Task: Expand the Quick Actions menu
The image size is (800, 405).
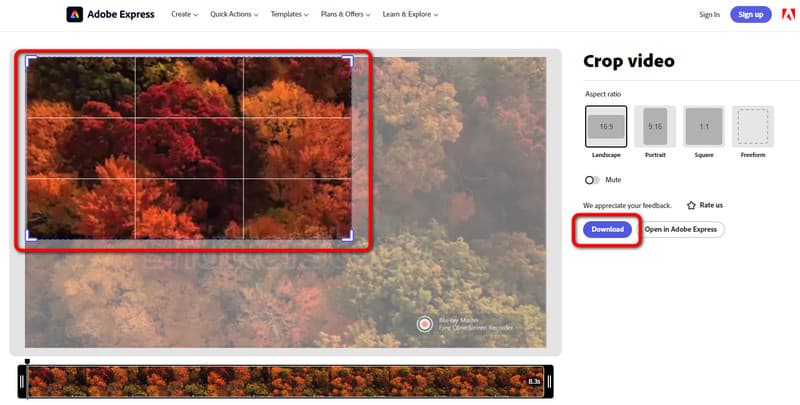Action: click(234, 14)
